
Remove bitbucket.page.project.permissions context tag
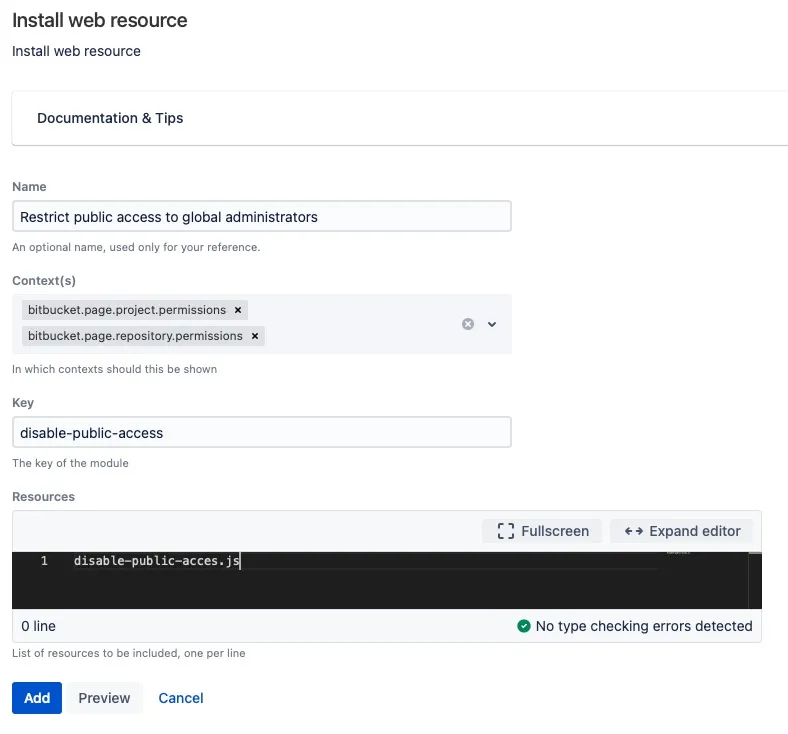238,310
